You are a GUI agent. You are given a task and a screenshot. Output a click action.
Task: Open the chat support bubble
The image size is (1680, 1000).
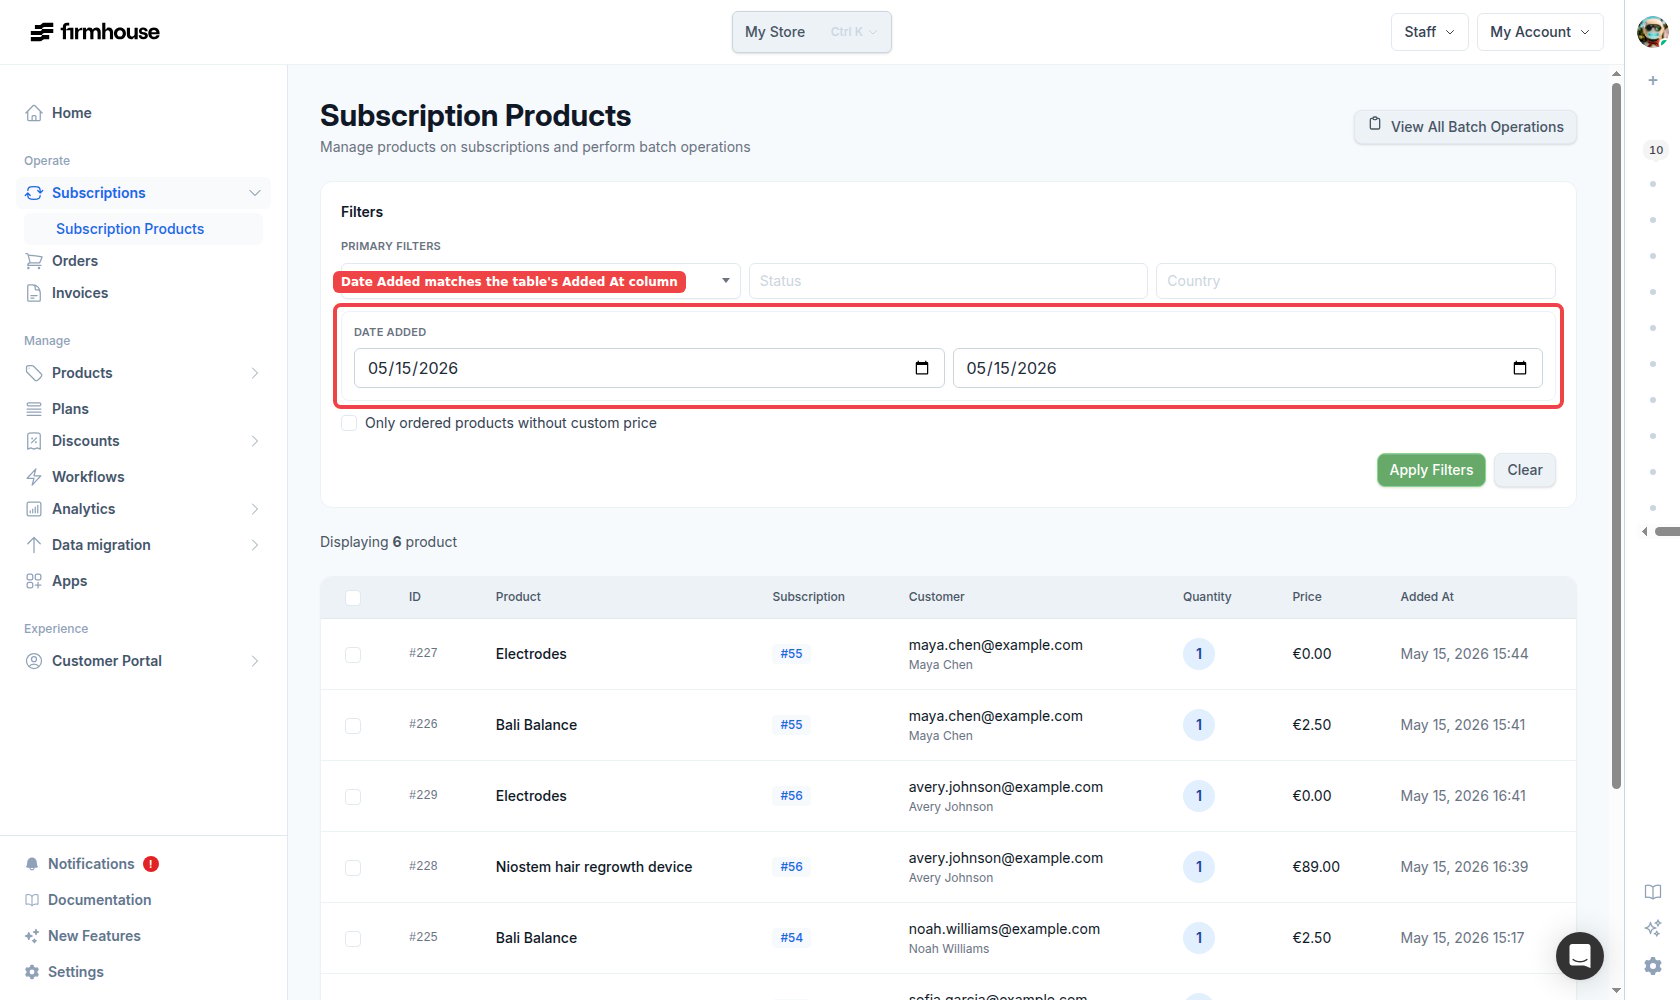click(x=1580, y=956)
